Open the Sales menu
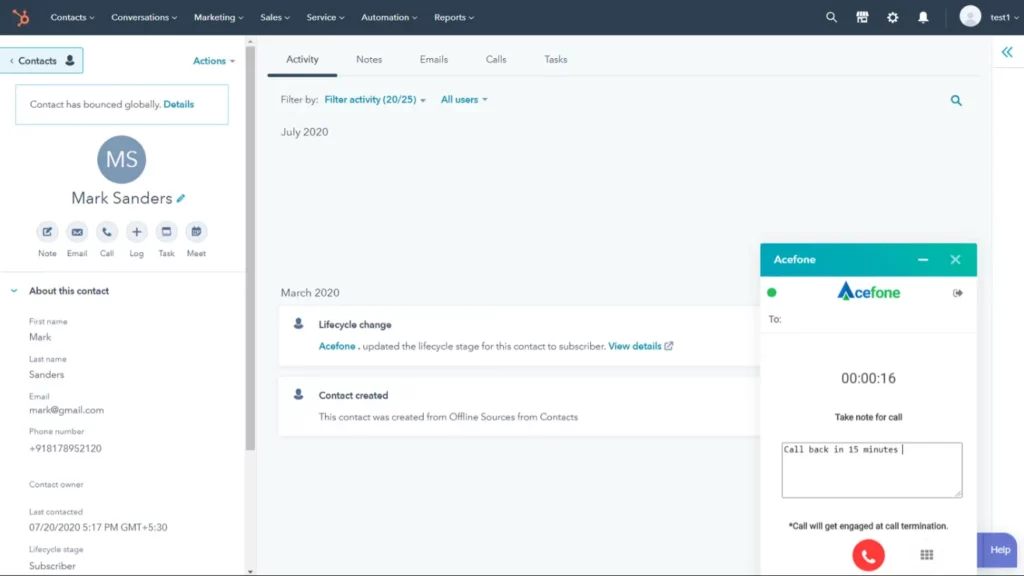The height and width of the screenshot is (576, 1024). pyautogui.click(x=274, y=18)
